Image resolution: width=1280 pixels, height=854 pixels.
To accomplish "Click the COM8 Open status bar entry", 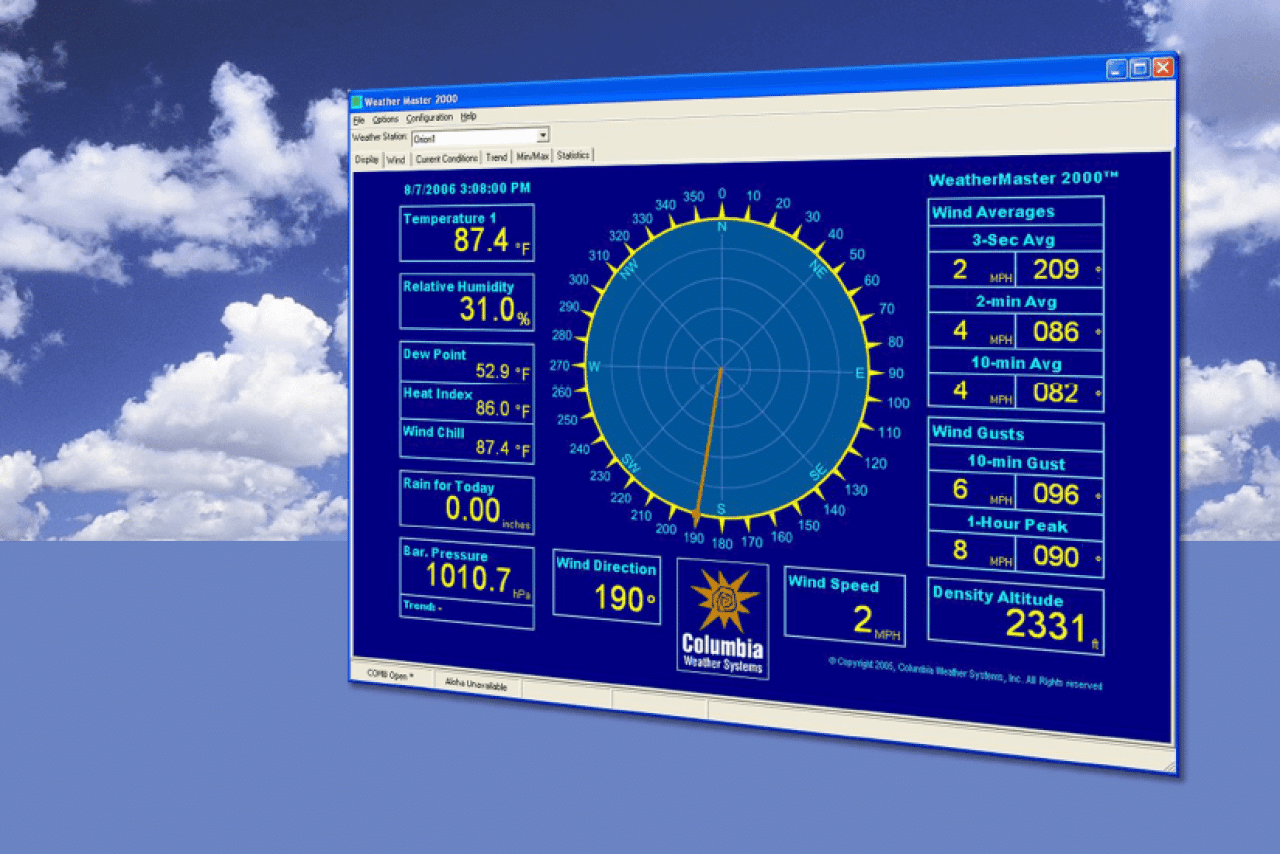I will tap(390, 675).
